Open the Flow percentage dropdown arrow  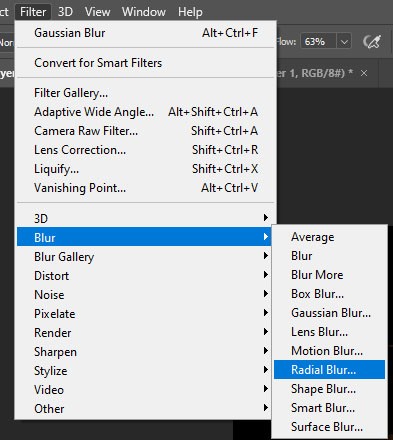344,42
